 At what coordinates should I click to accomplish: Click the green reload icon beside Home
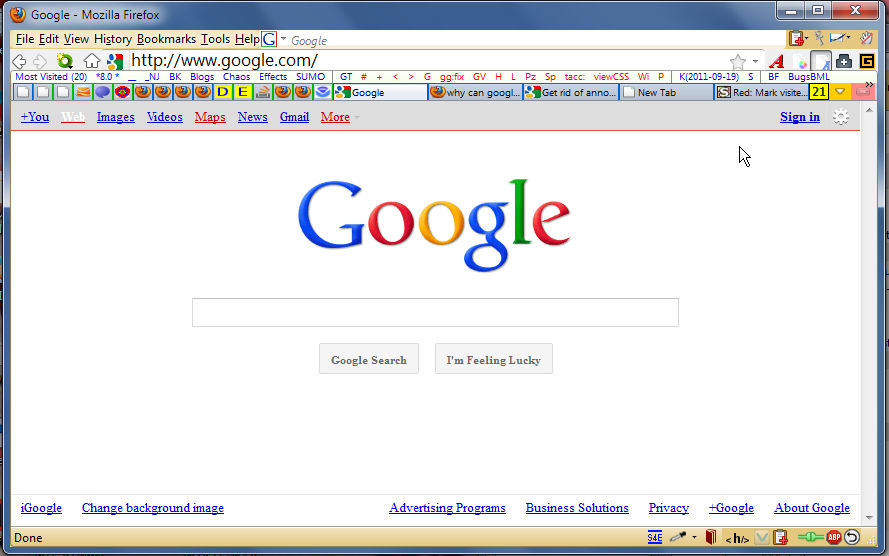point(65,61)
